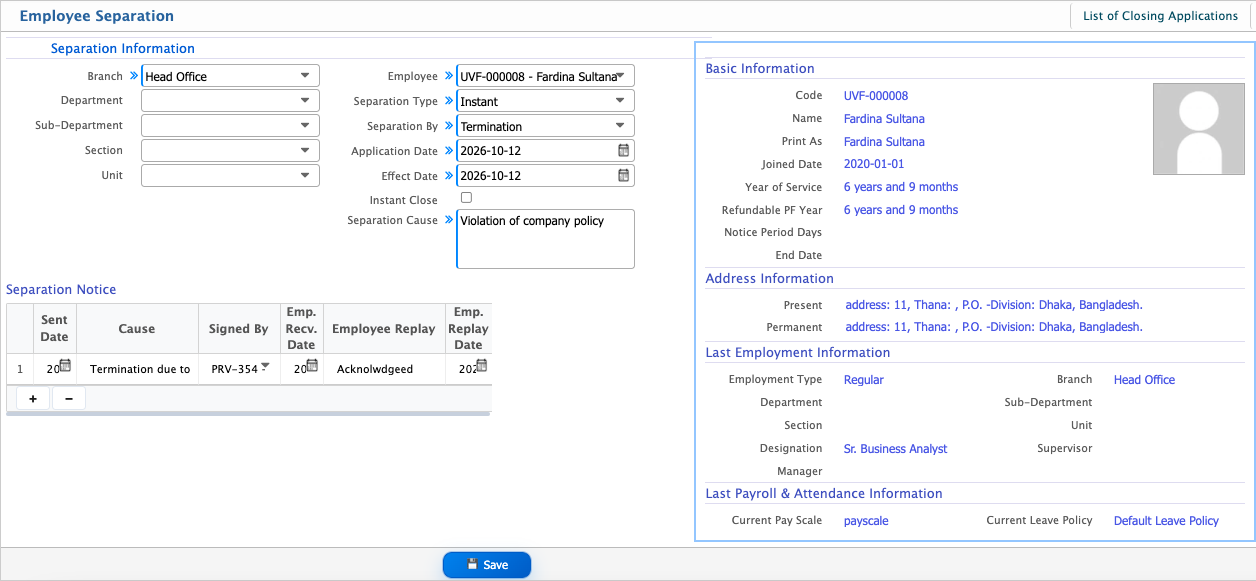Open the Sent Date calendar in notice row
The image size is (1256, 581).
pyautogui.click(x=66, y=366)
